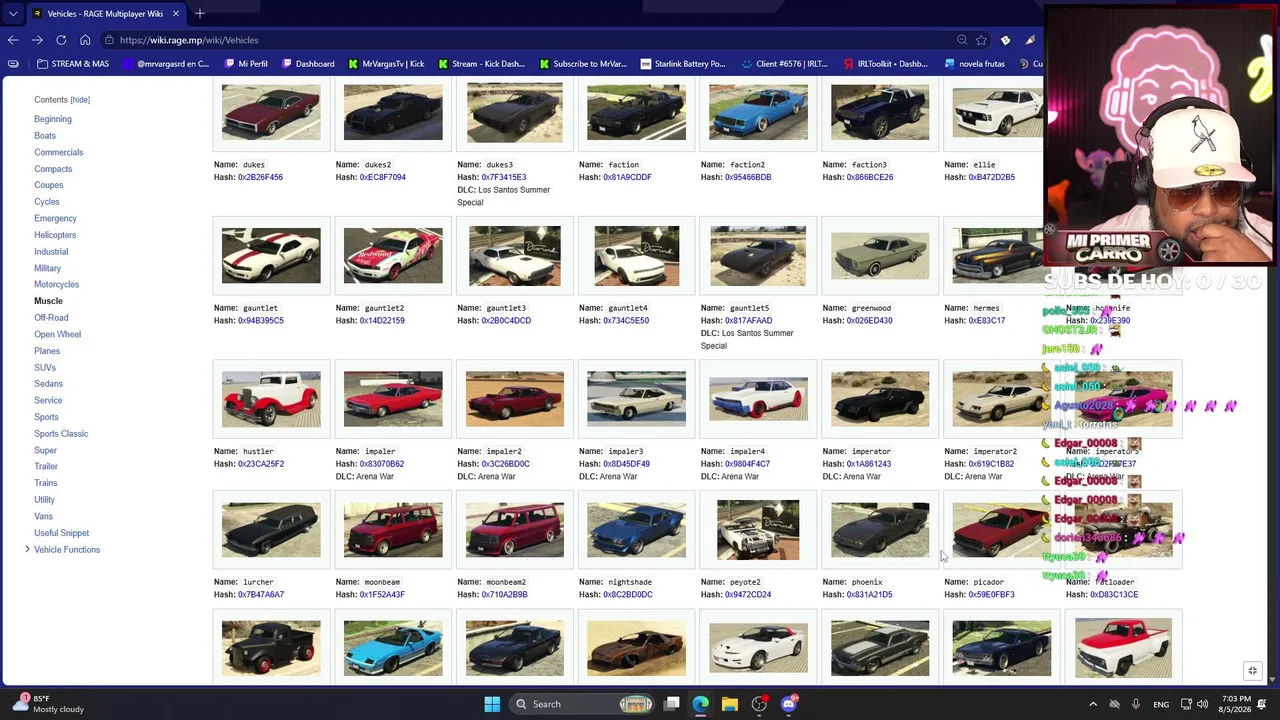Open Discord from the taskbar
1280x720 pixels.
789,704
